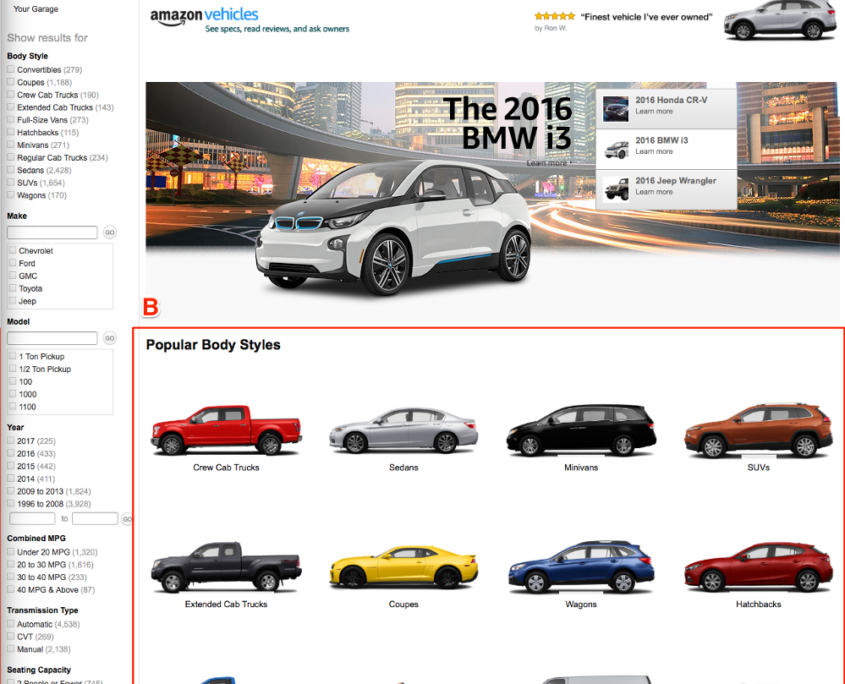Image resolution: width=845 pixels, height=684 pixels.
Task: Click the 'Finest vehicle I've ever owned' quote
Action: pyautogui.click(x=646, y=17)
